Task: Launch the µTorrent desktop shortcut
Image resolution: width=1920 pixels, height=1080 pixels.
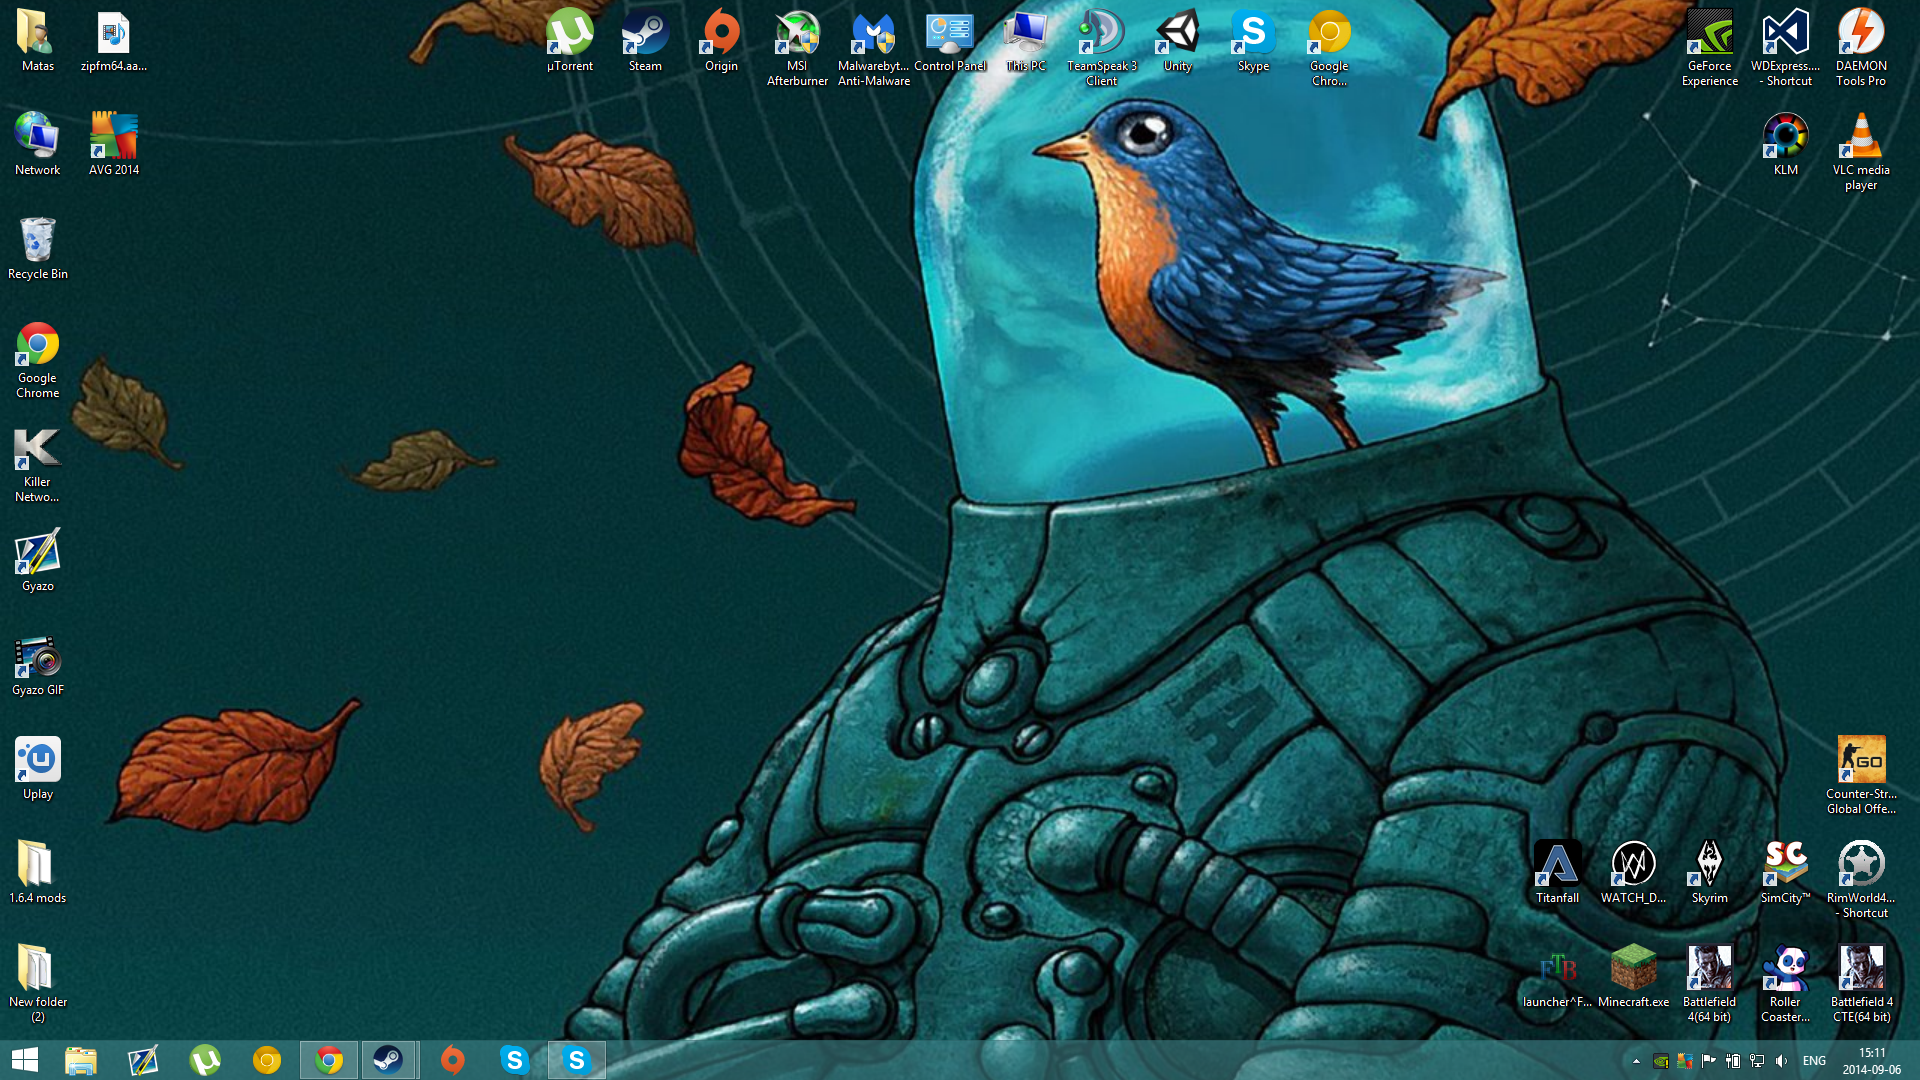Action: pyautogui.click(x=570, y=40)
